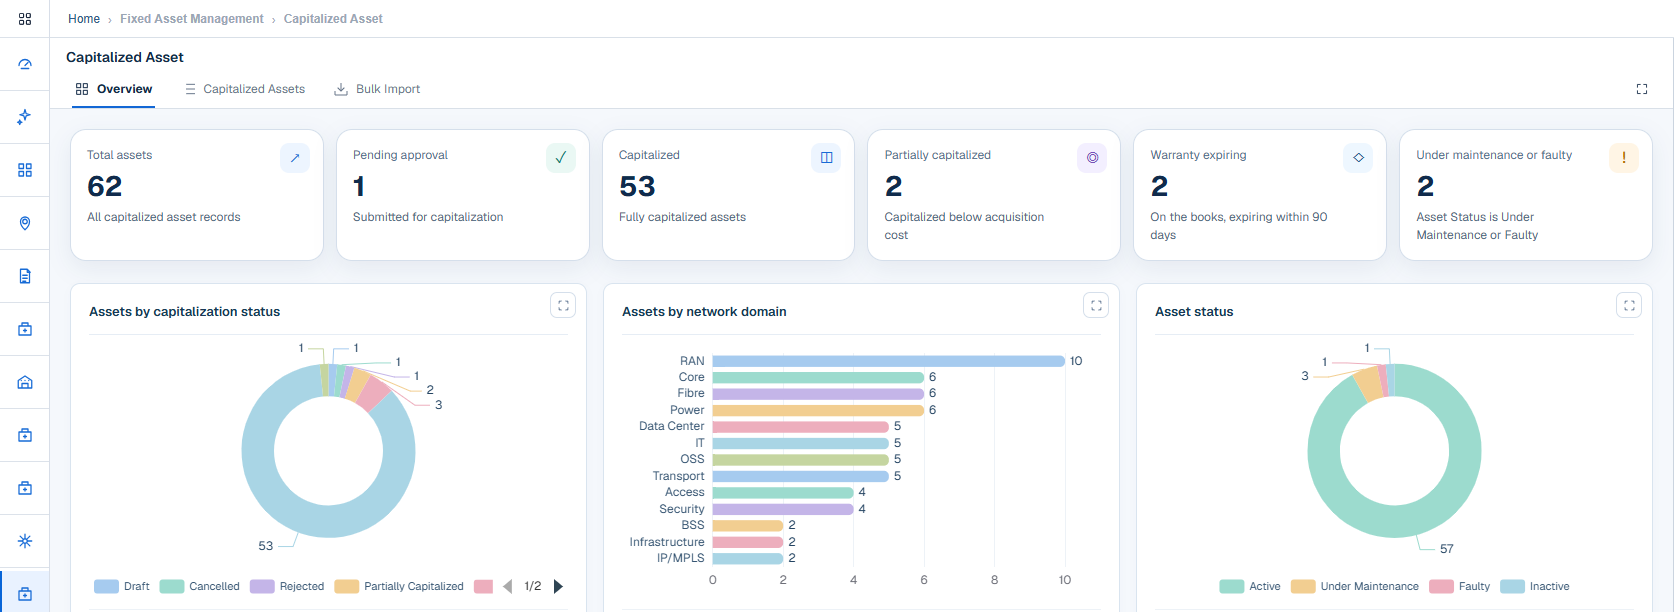Toggle Draft legend in capitalization chart
The width and height of the screenshot is (1674, 612).
coord(121,587)
